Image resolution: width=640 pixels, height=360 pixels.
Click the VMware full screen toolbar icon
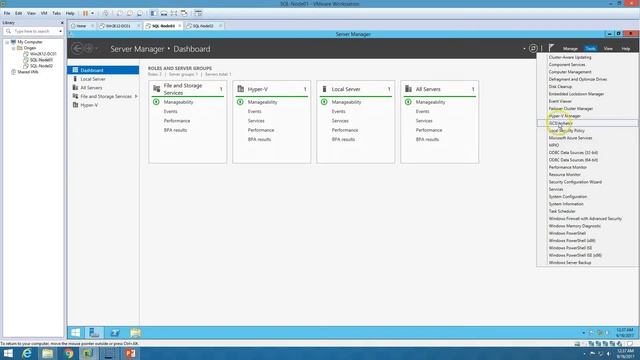pyautogui.click(x=174, y=13)
